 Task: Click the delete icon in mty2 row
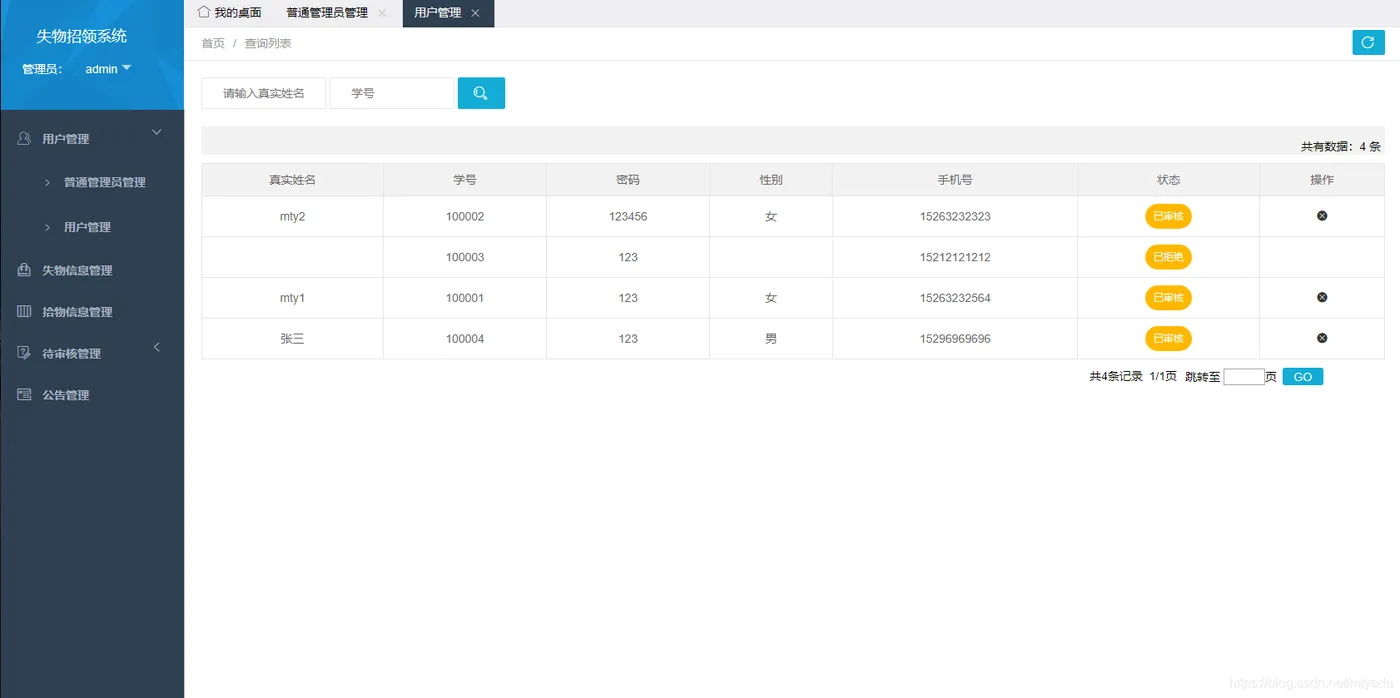(x=1322, y=216)
